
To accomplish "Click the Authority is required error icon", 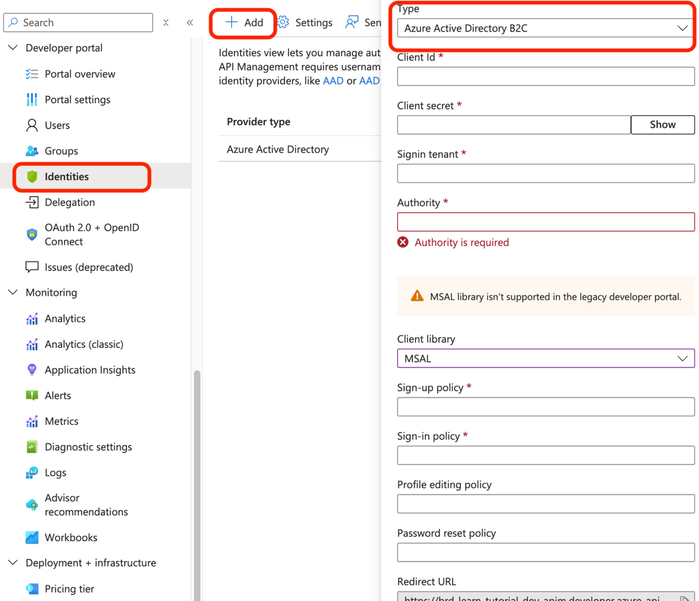I will (403, 242).
